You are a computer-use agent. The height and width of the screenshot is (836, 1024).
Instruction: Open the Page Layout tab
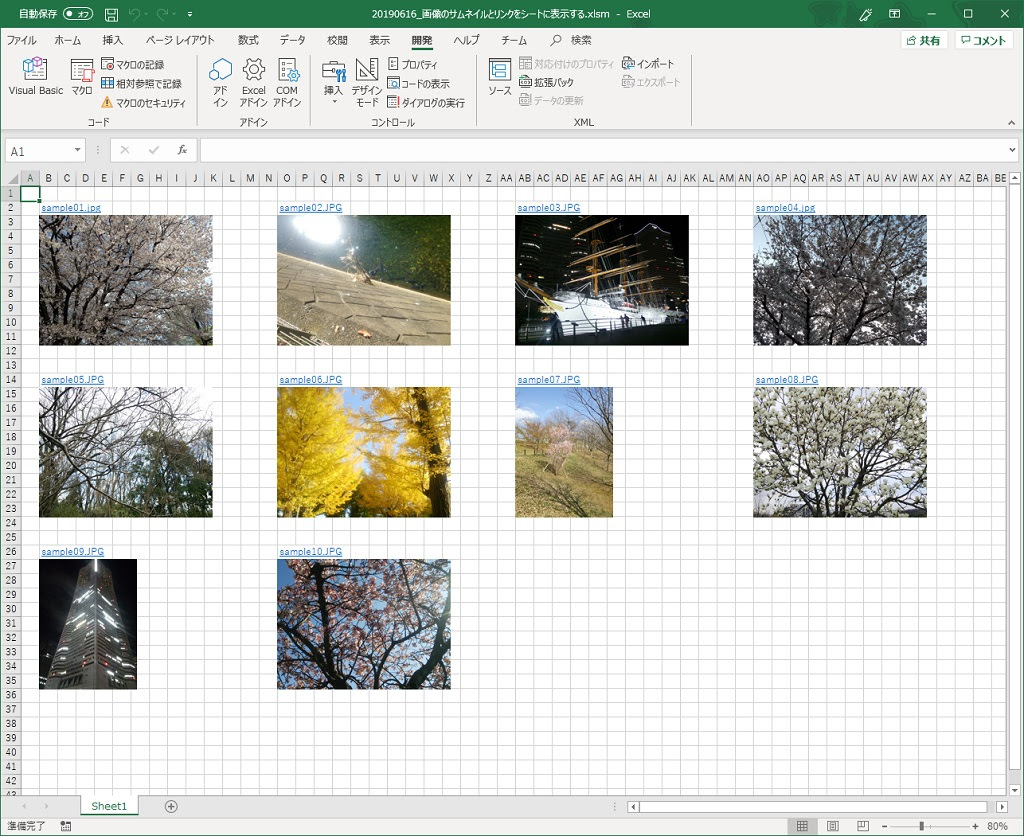pos(180,40)
